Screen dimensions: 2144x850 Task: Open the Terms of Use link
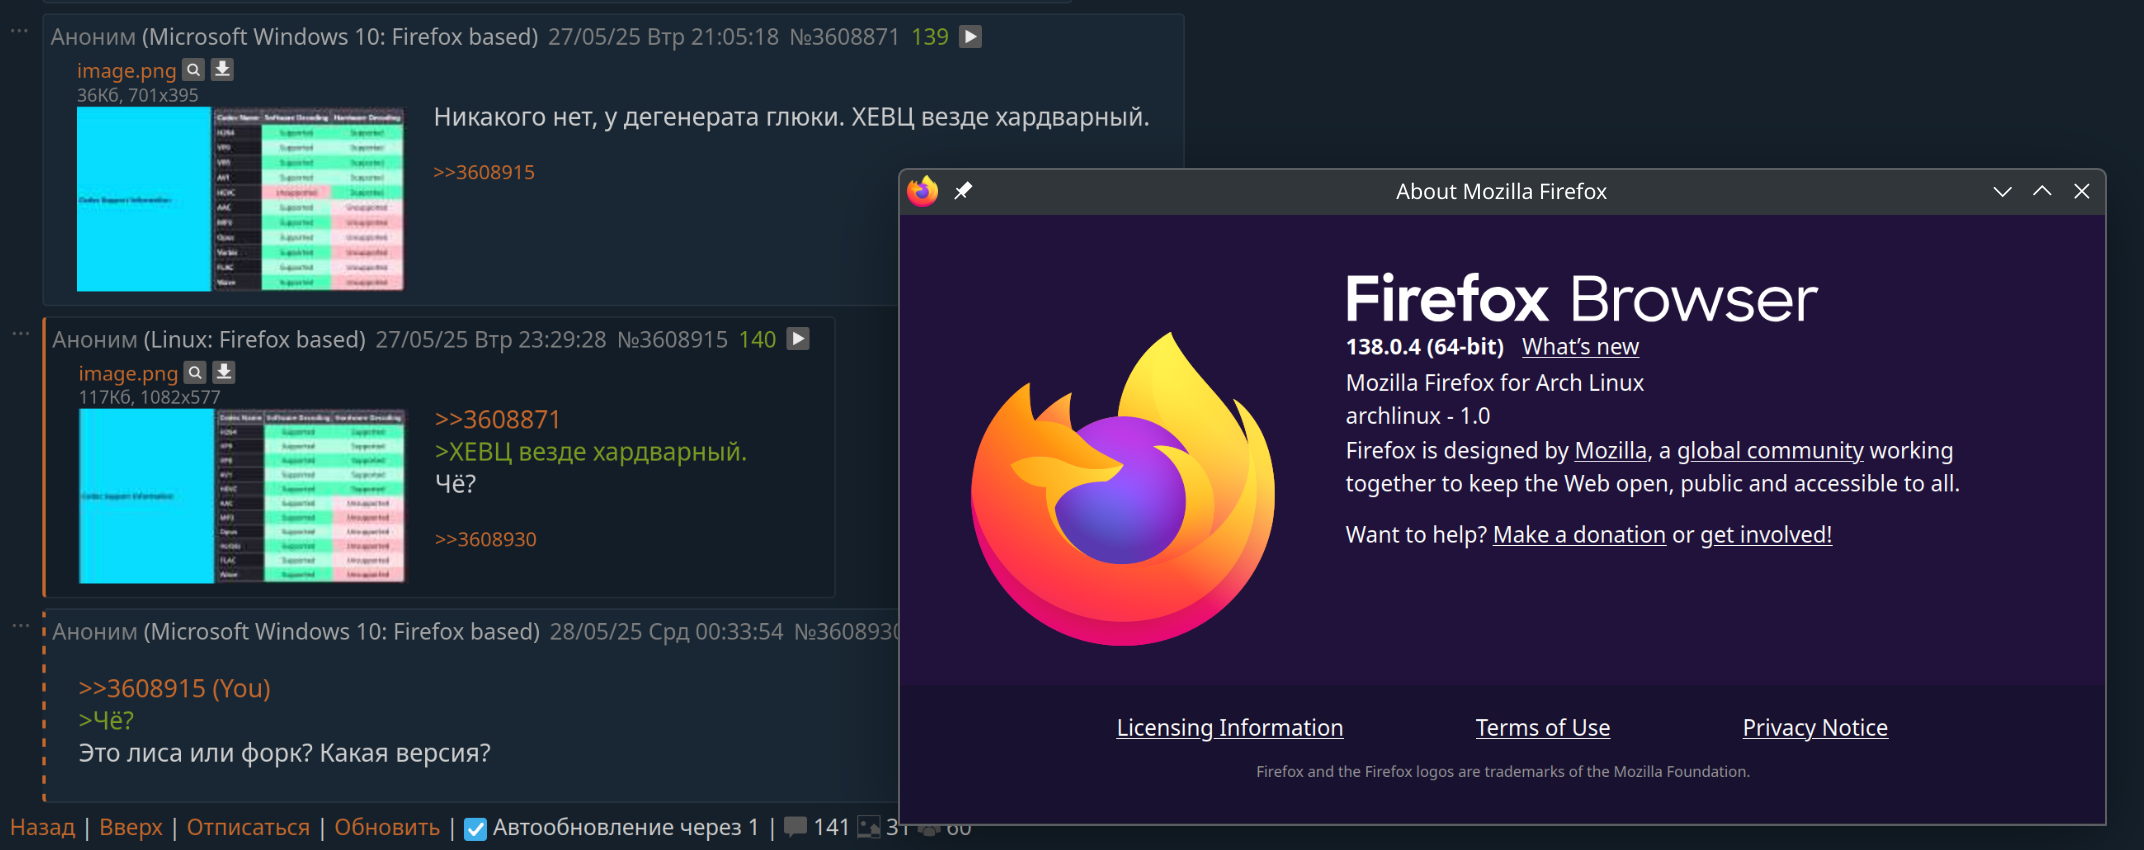click(x=1543, y=728)
